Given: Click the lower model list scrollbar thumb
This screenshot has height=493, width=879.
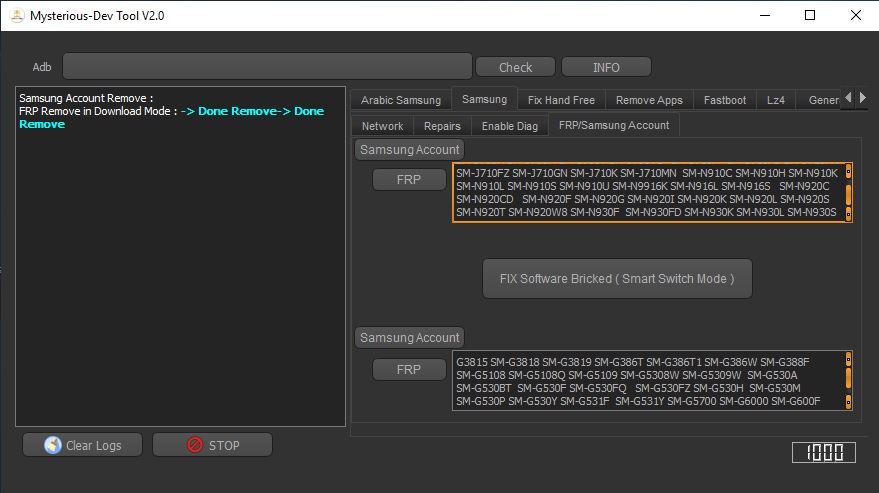Looking at the screenshot, I should pos(848,377).
